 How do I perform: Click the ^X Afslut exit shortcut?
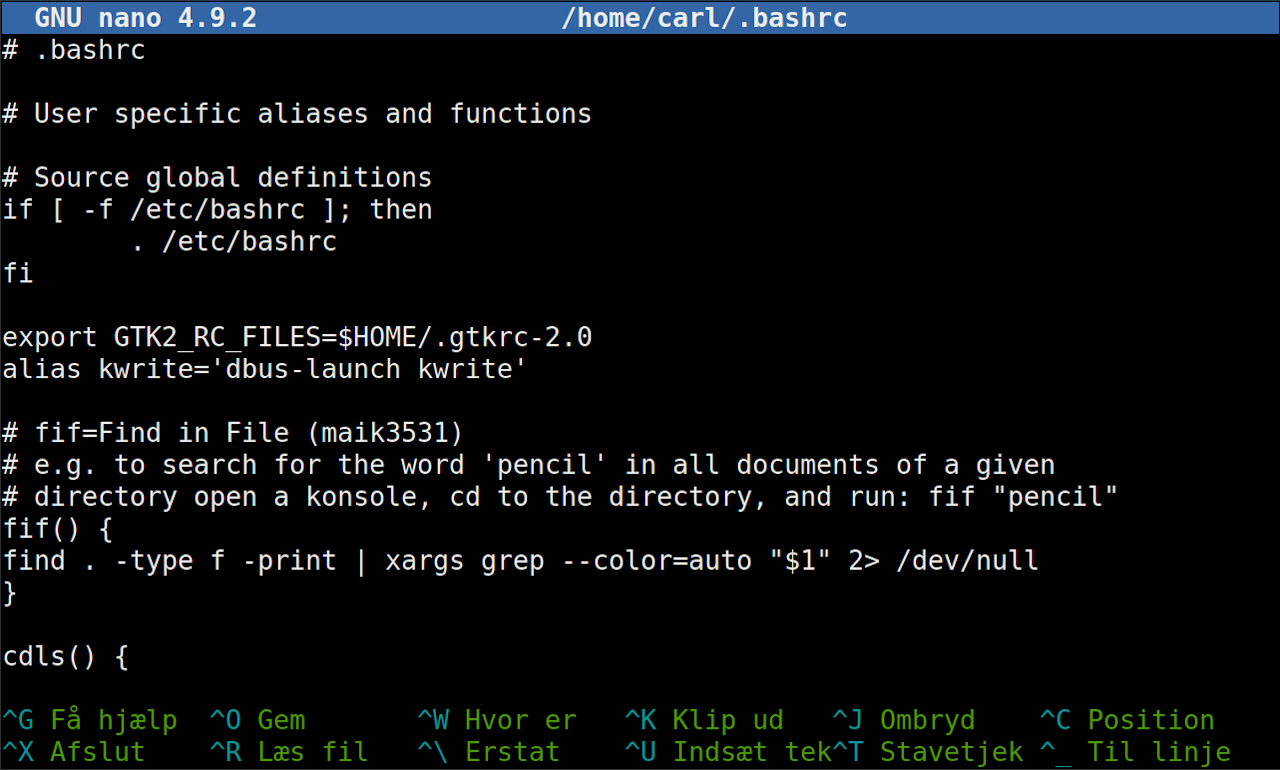click(x=74, y=752)
